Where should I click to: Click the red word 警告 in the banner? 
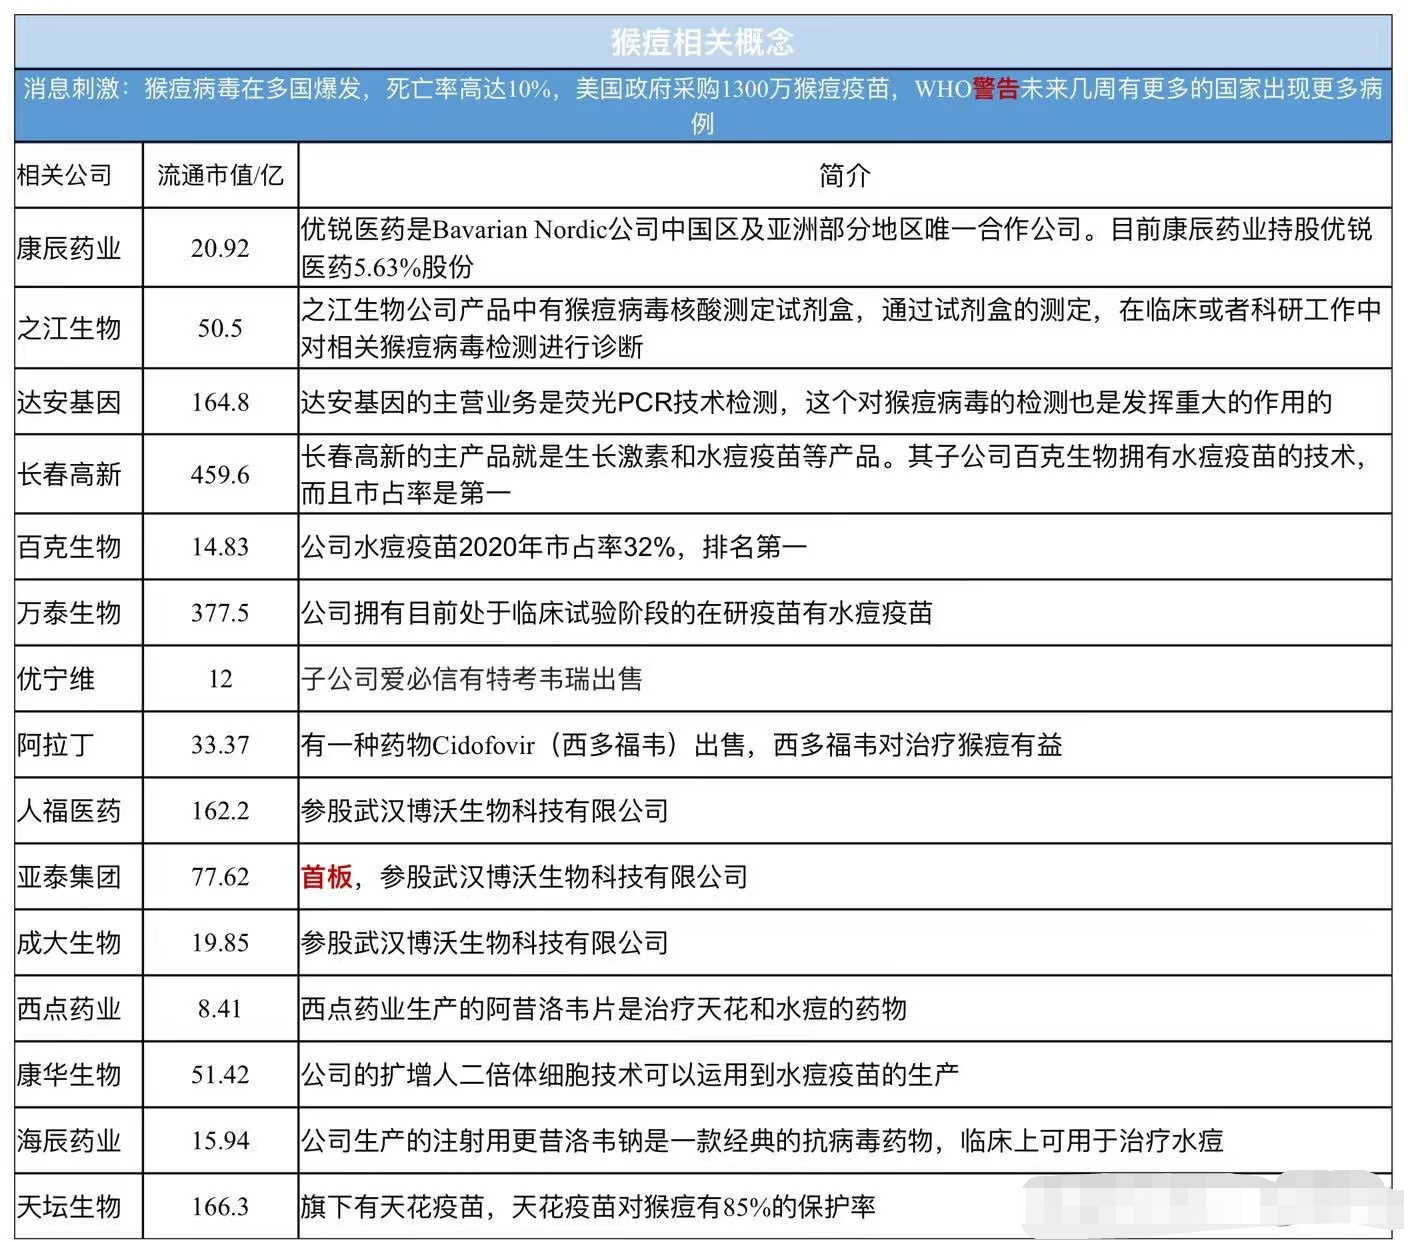(995, 89)
